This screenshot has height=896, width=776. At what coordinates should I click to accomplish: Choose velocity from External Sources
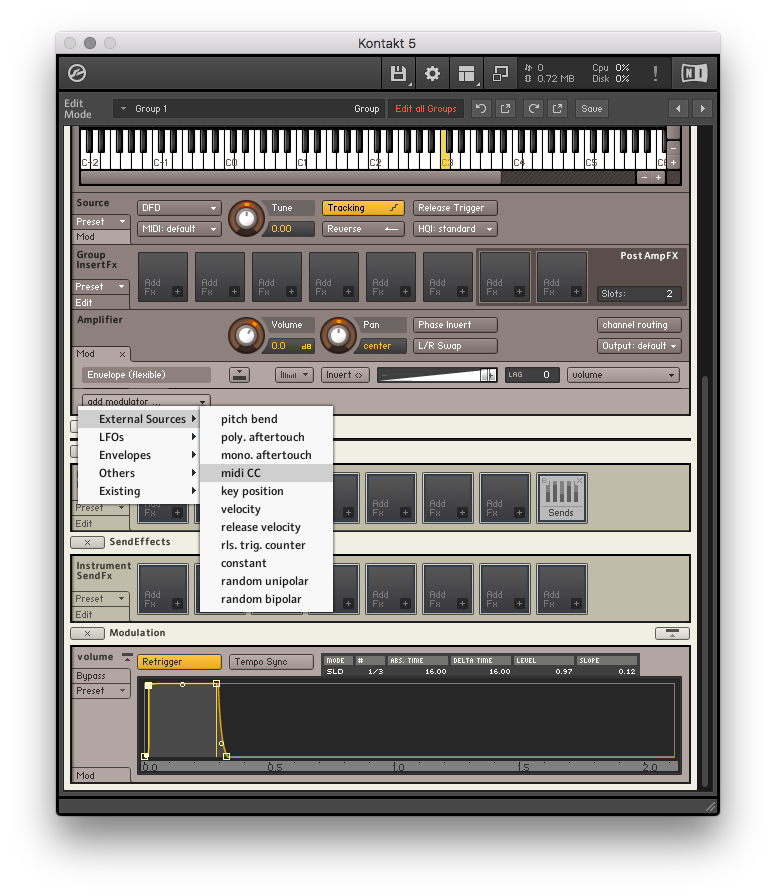tap(266, 509)
